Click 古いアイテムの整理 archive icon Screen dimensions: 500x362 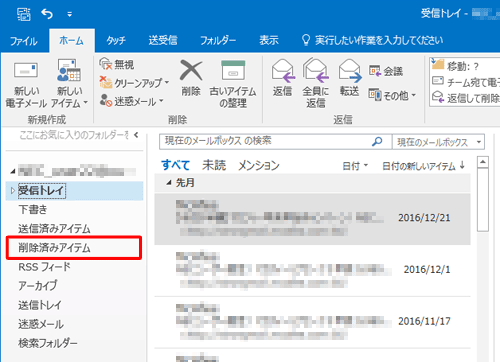(x=233, y=70)
